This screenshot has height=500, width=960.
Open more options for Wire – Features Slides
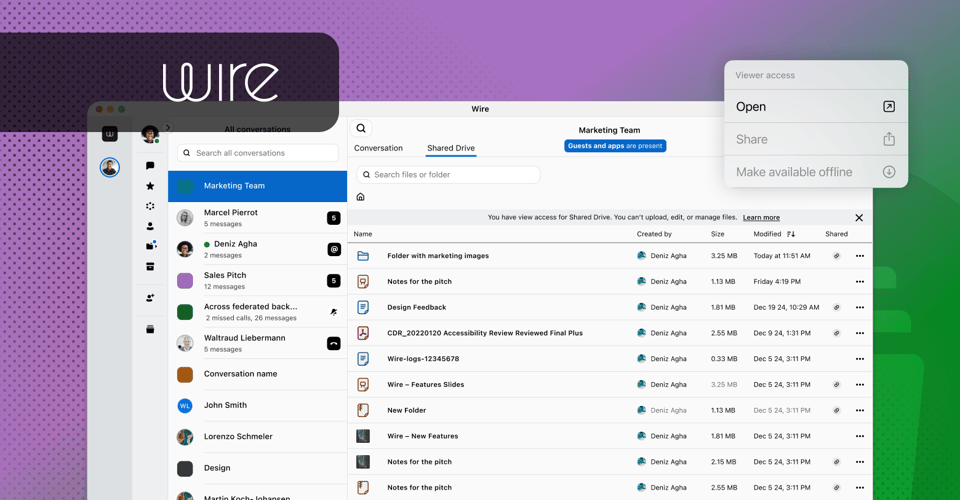[860, 384]
